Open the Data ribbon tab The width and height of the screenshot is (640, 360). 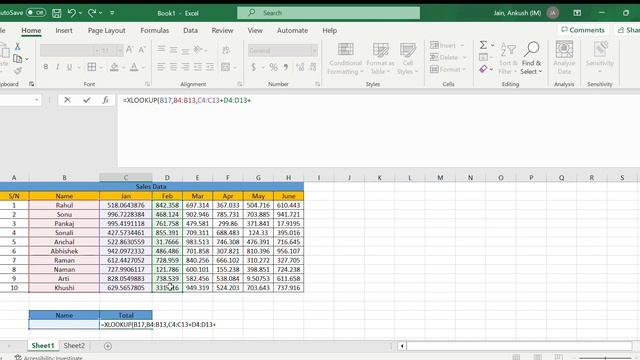click(190, 31)
